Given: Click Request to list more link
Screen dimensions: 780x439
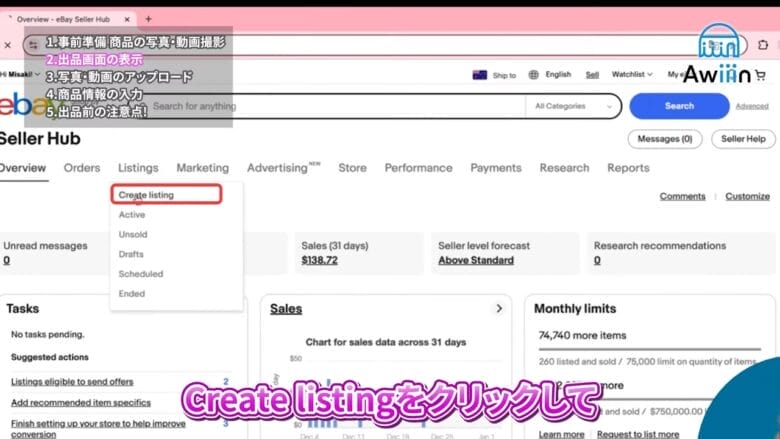Looking at the screenshot, I should coord(638,434).
